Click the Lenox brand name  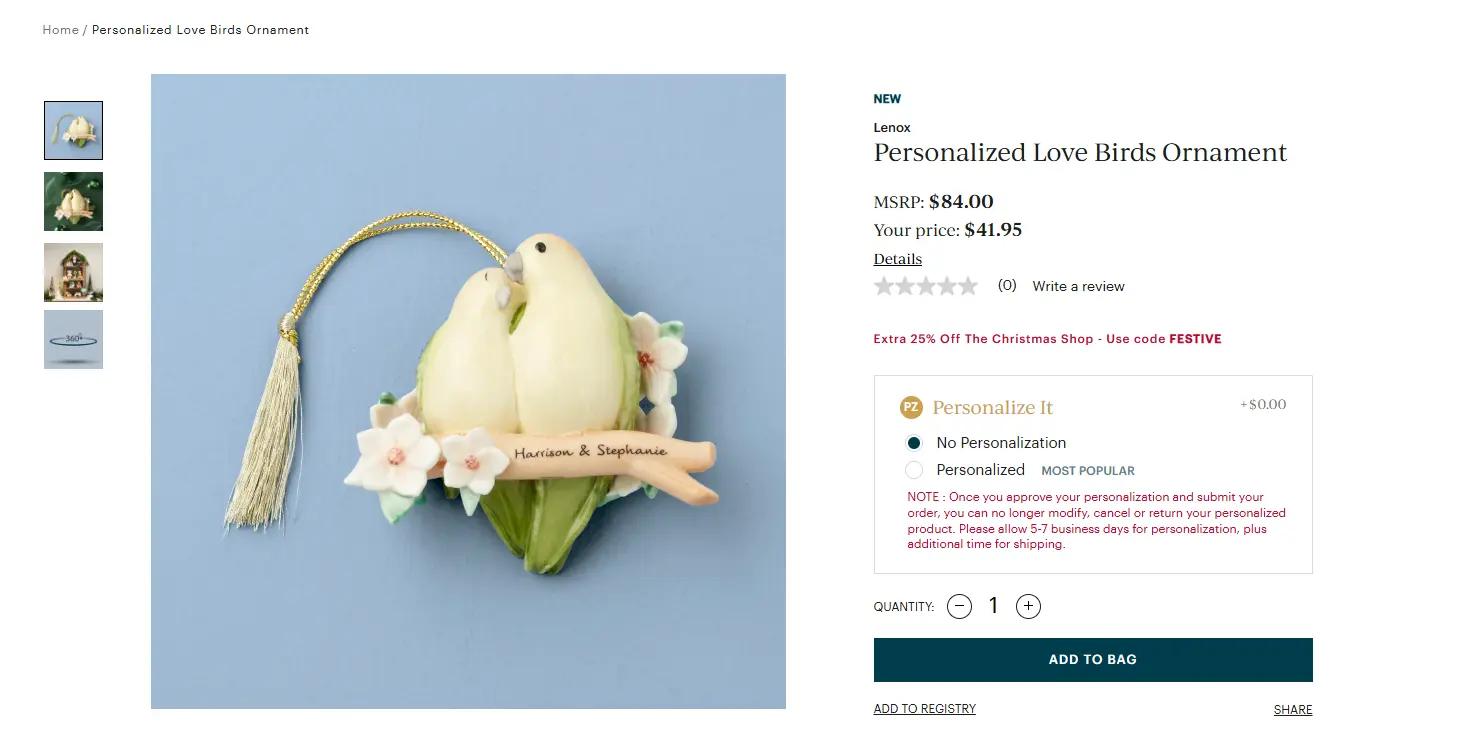(x=892, y=128)
